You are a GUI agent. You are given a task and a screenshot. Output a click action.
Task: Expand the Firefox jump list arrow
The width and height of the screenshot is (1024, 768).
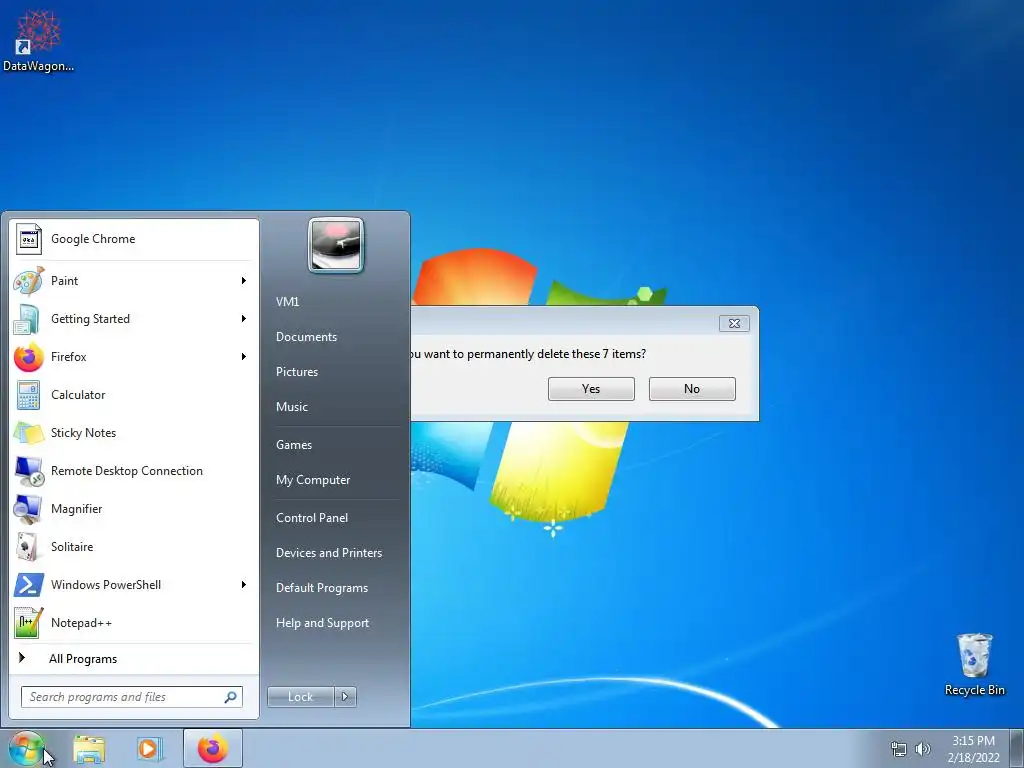click(244, 357)
